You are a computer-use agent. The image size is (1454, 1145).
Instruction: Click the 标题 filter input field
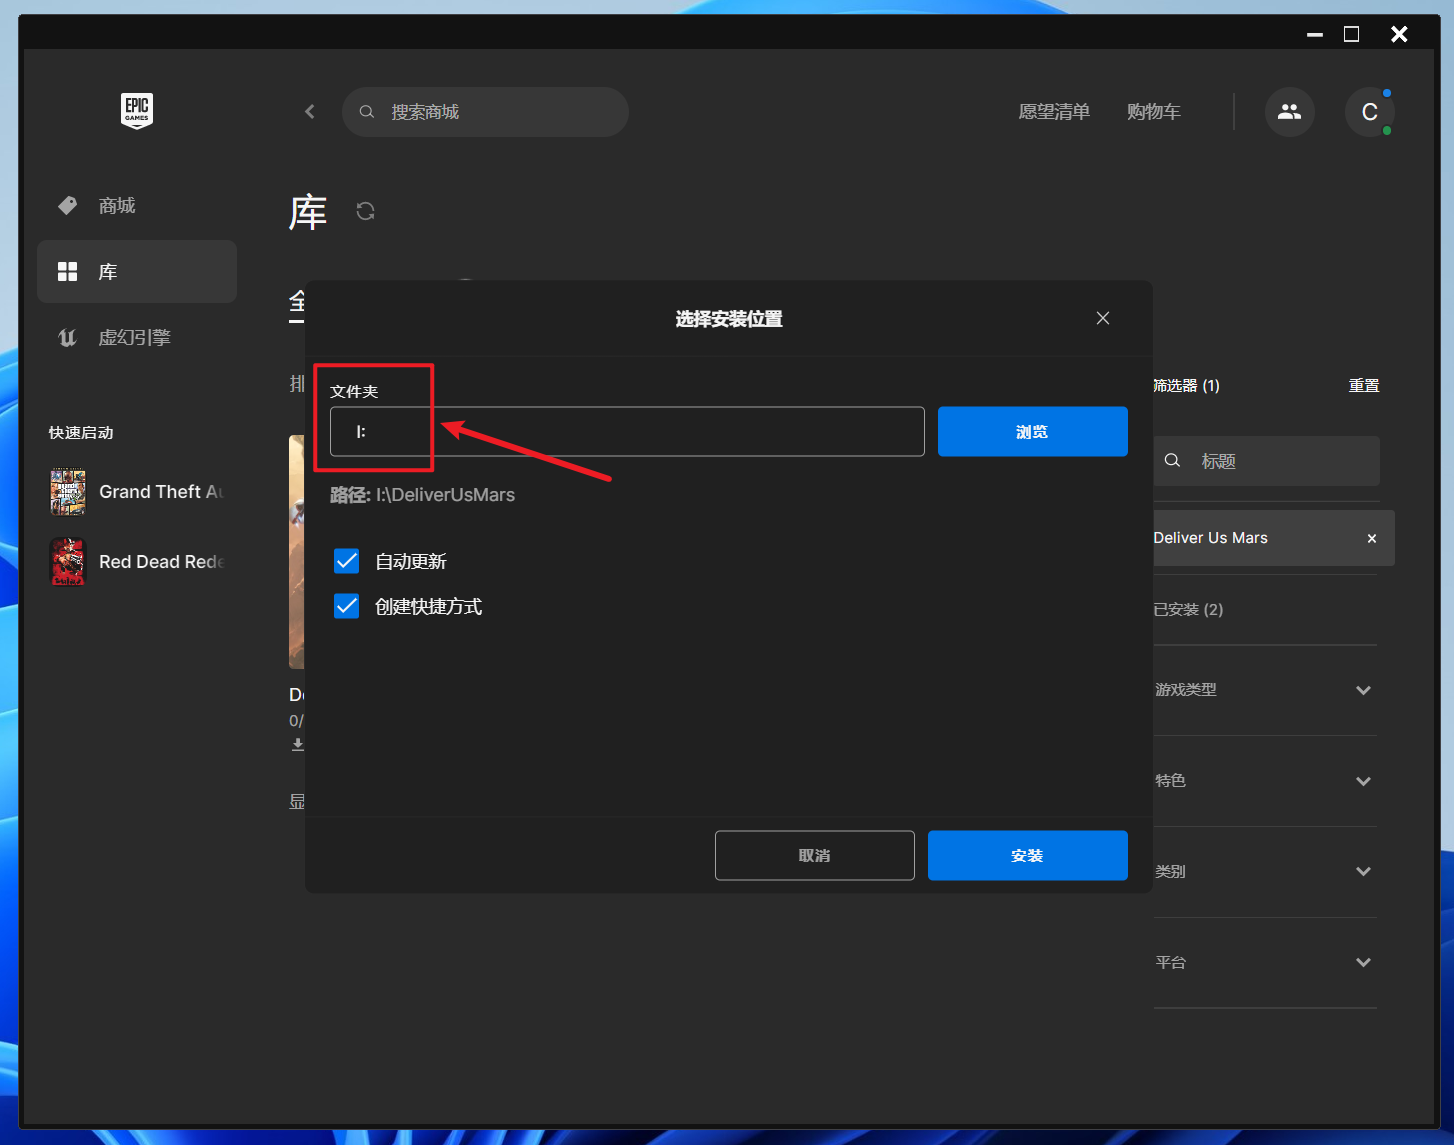[x=1267, y=461]
